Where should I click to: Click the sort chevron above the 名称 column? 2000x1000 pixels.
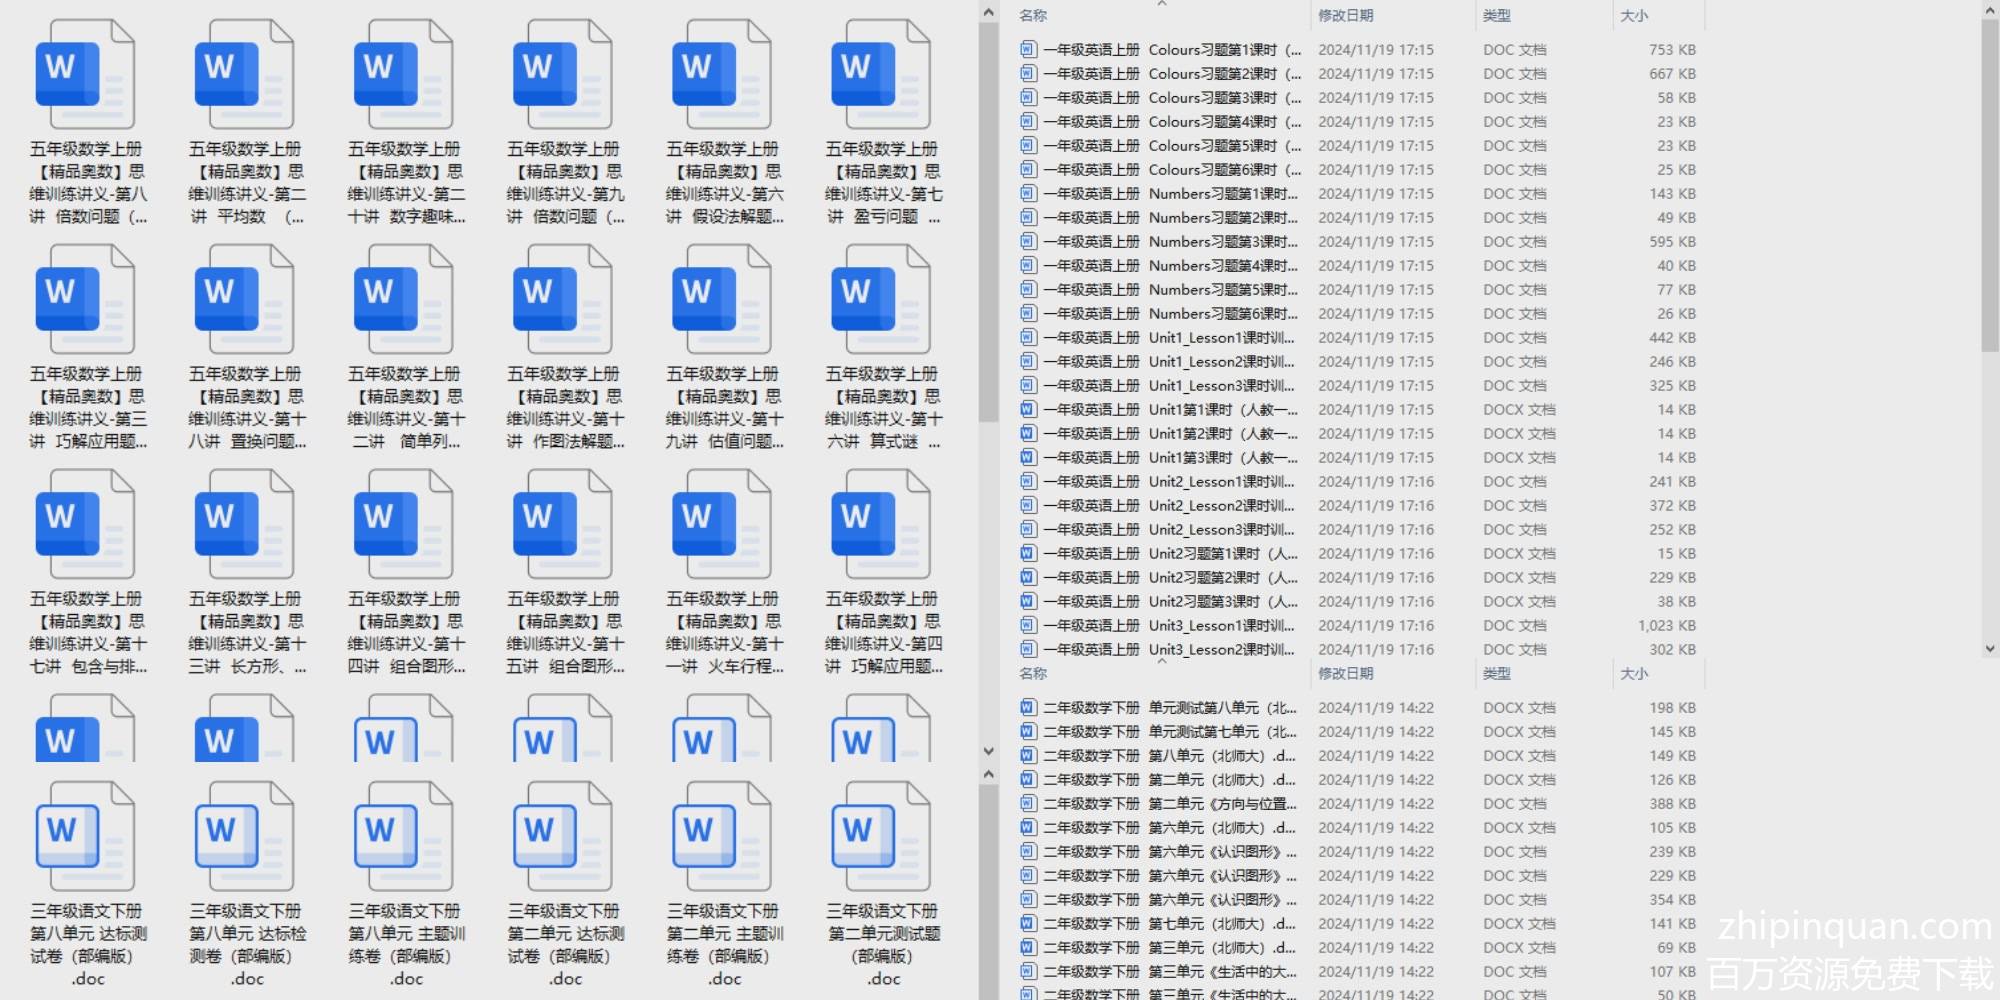pos(1161,4)
